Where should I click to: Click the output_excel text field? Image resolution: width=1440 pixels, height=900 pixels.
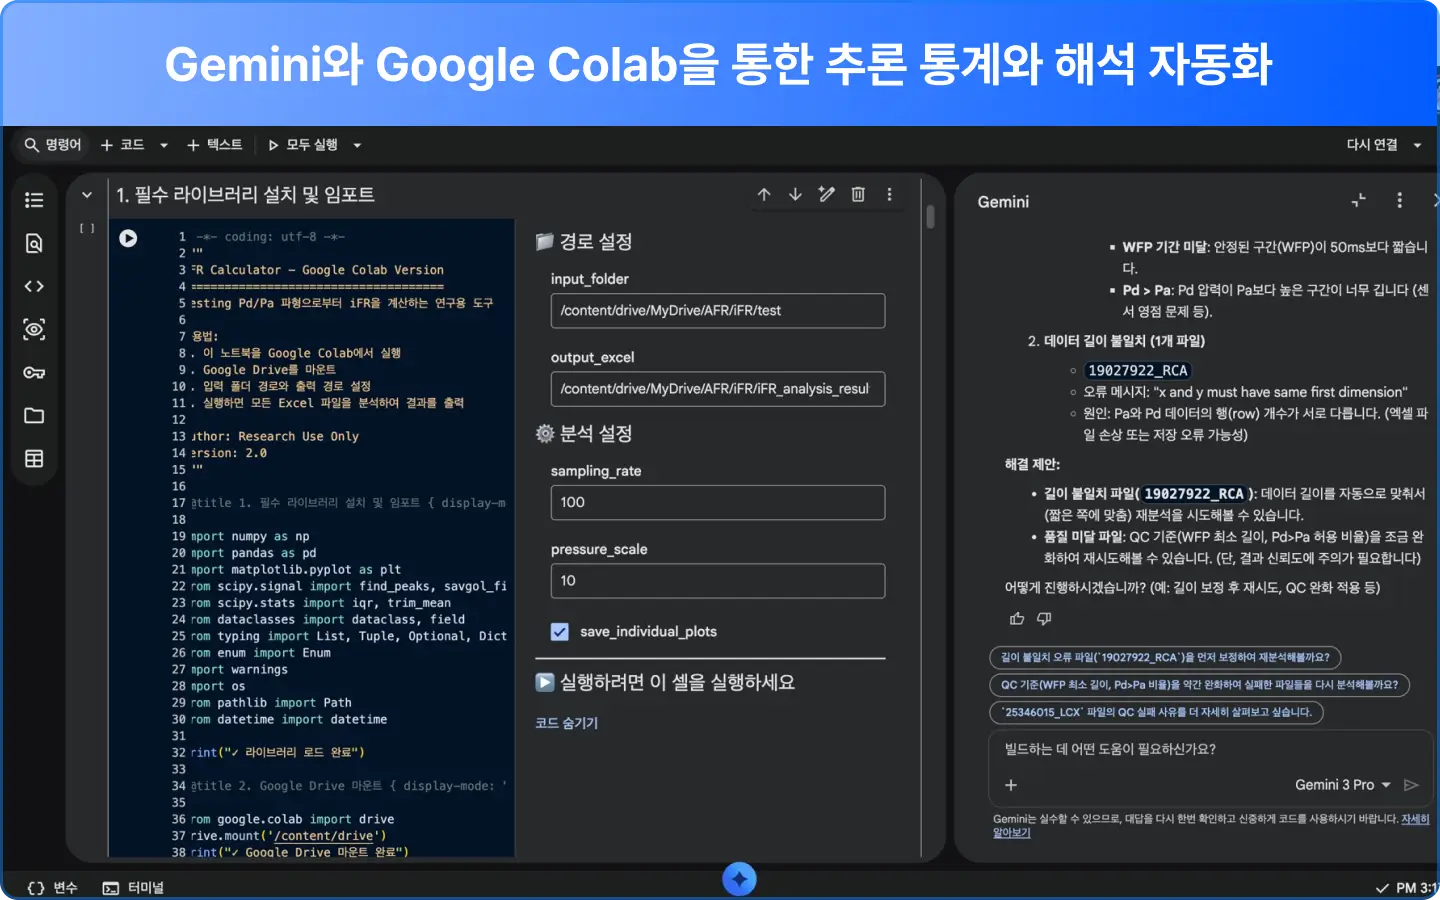point(718,388)
